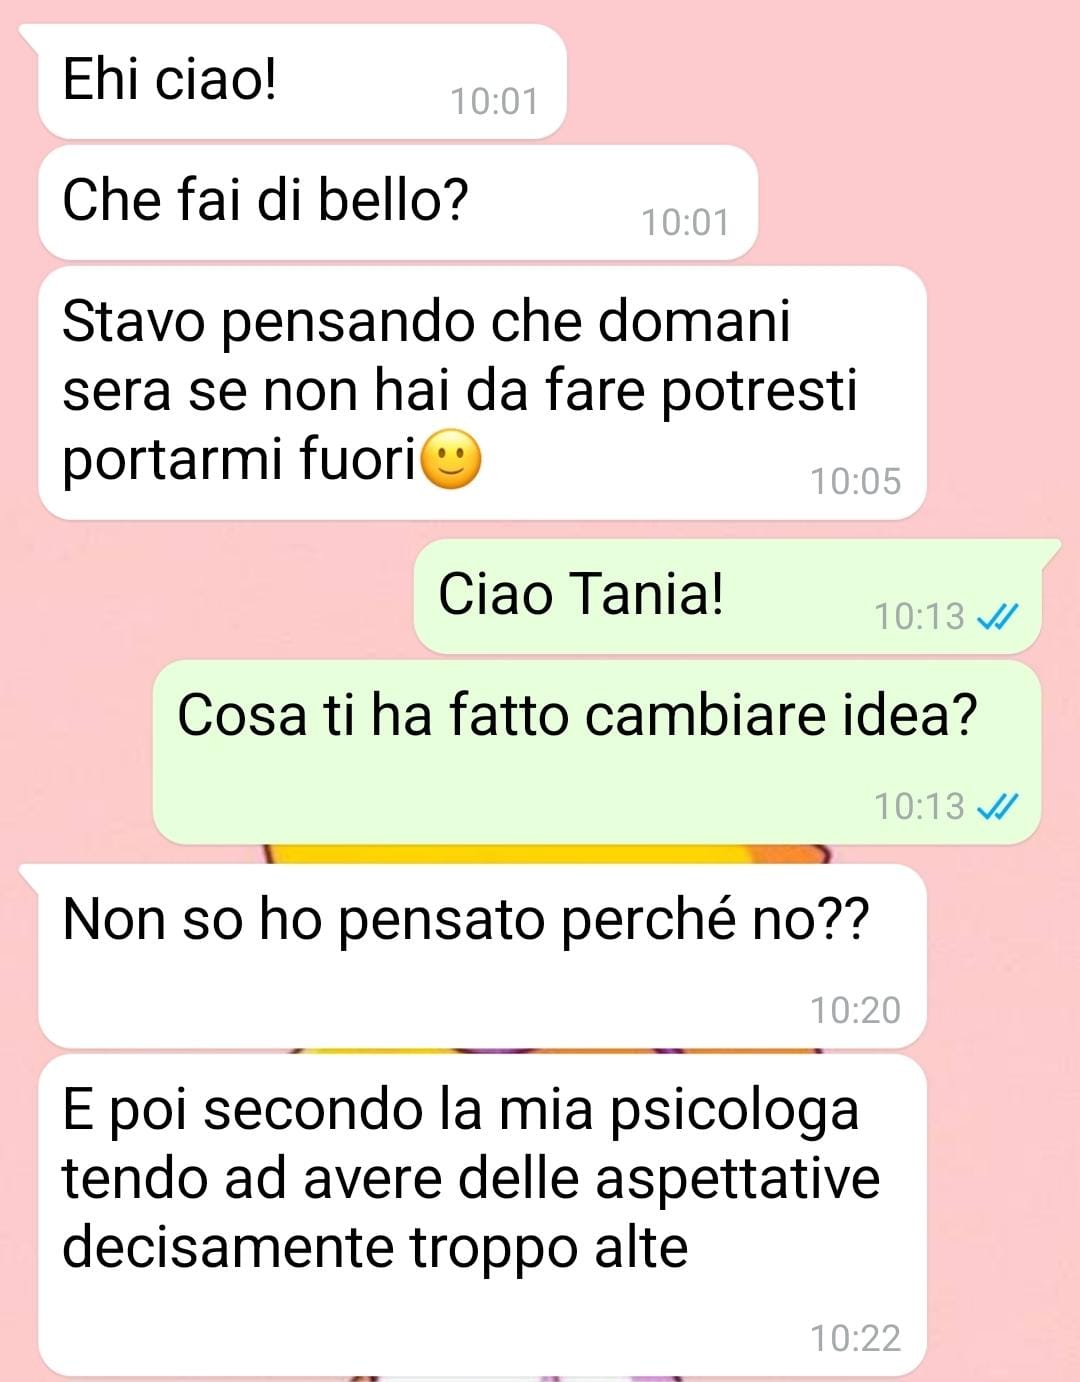Tap the 10:01 timestamp on 'Che fai di bello?'
1080x1382 pixels.
point(685,223)
